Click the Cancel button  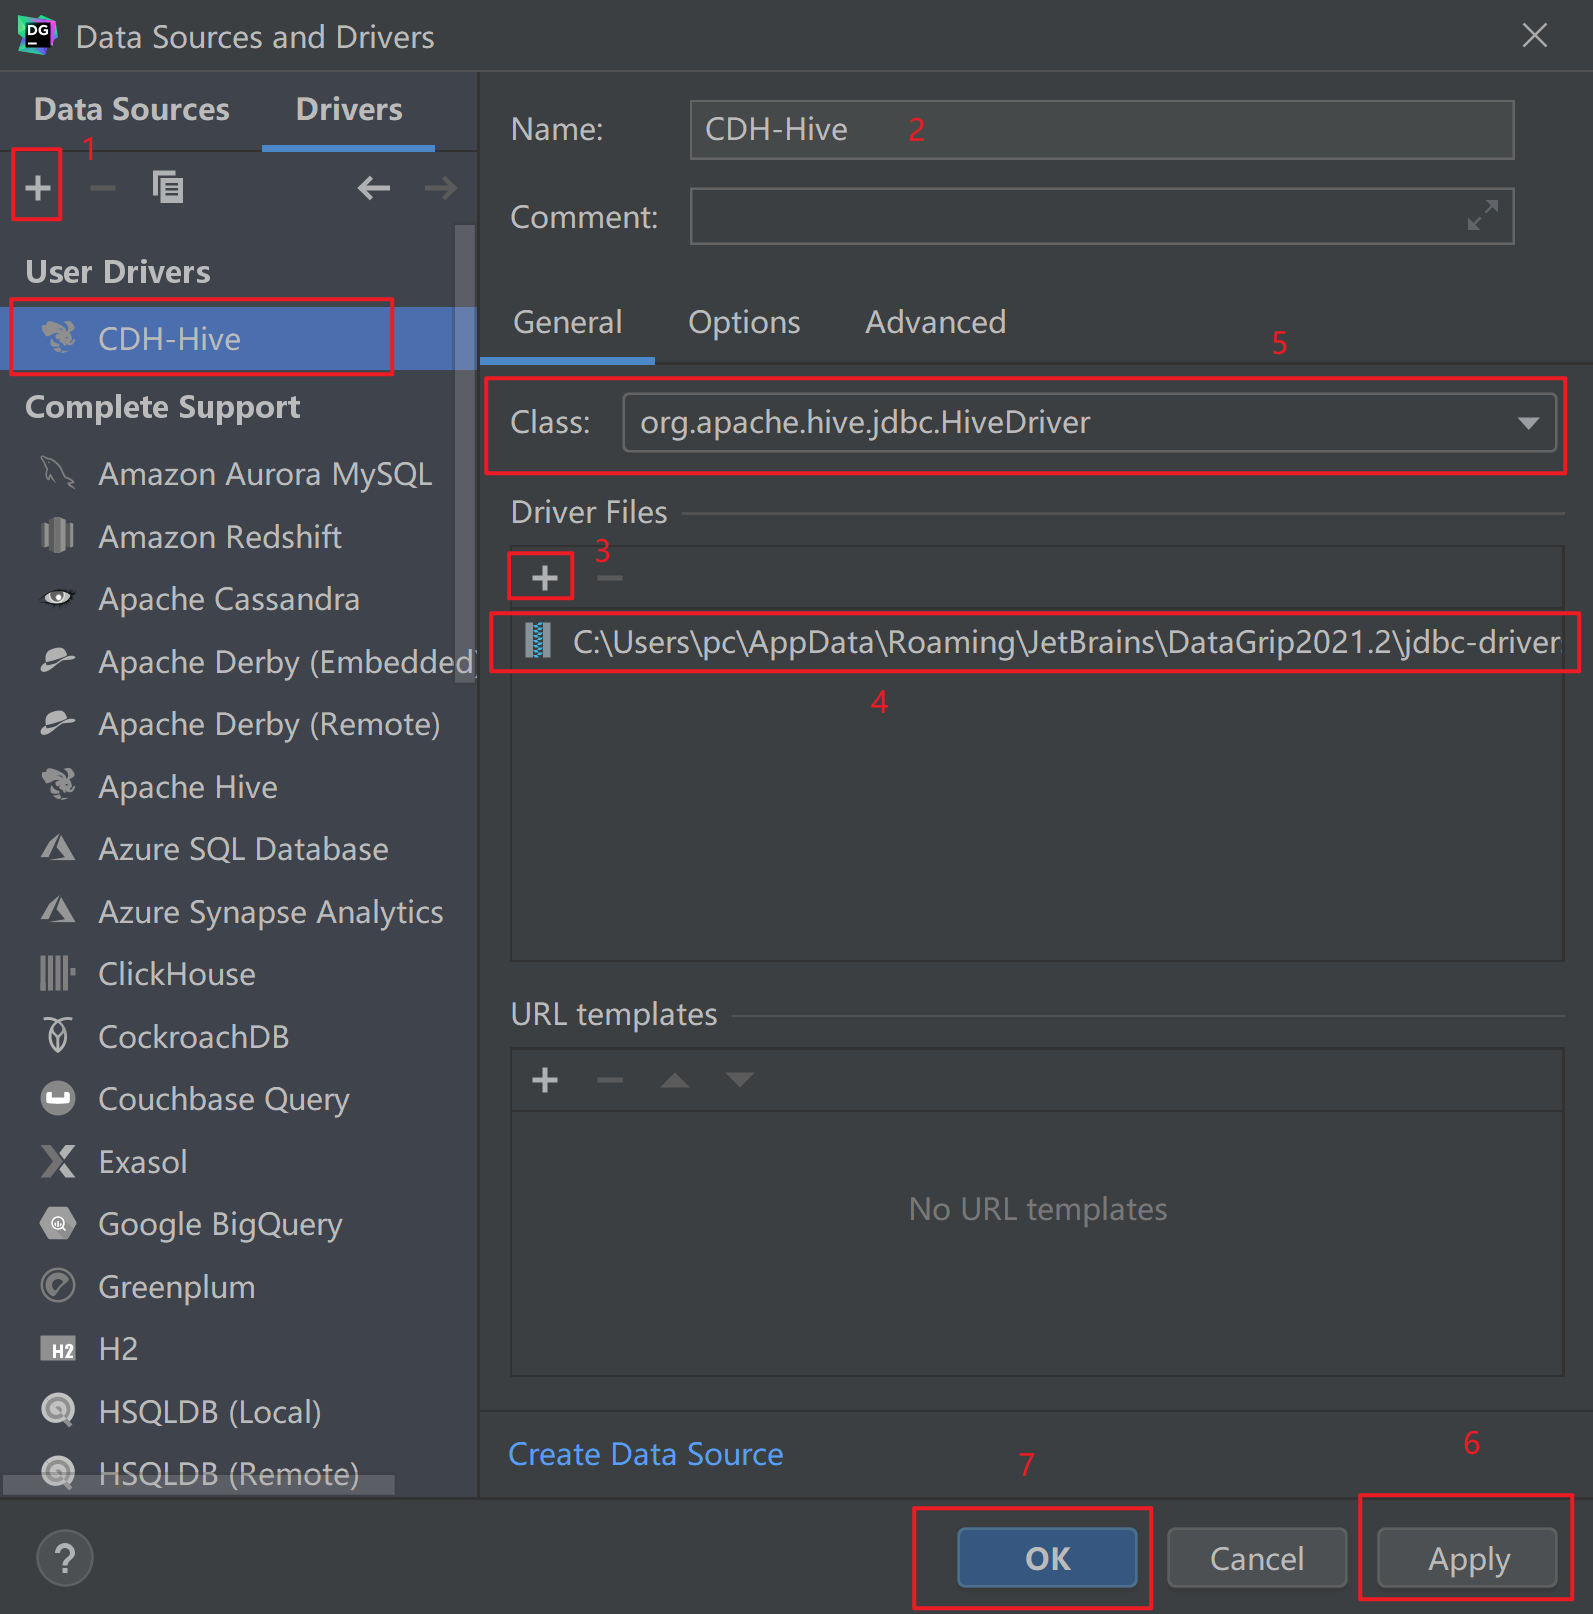(1257, 1557)
